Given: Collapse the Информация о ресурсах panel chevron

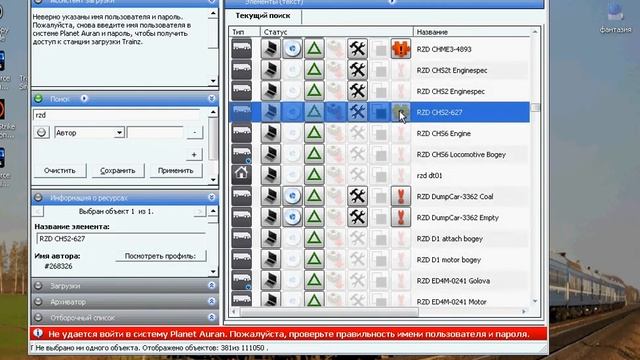Looking at the screenshot, I should click(x=211, y=198).
